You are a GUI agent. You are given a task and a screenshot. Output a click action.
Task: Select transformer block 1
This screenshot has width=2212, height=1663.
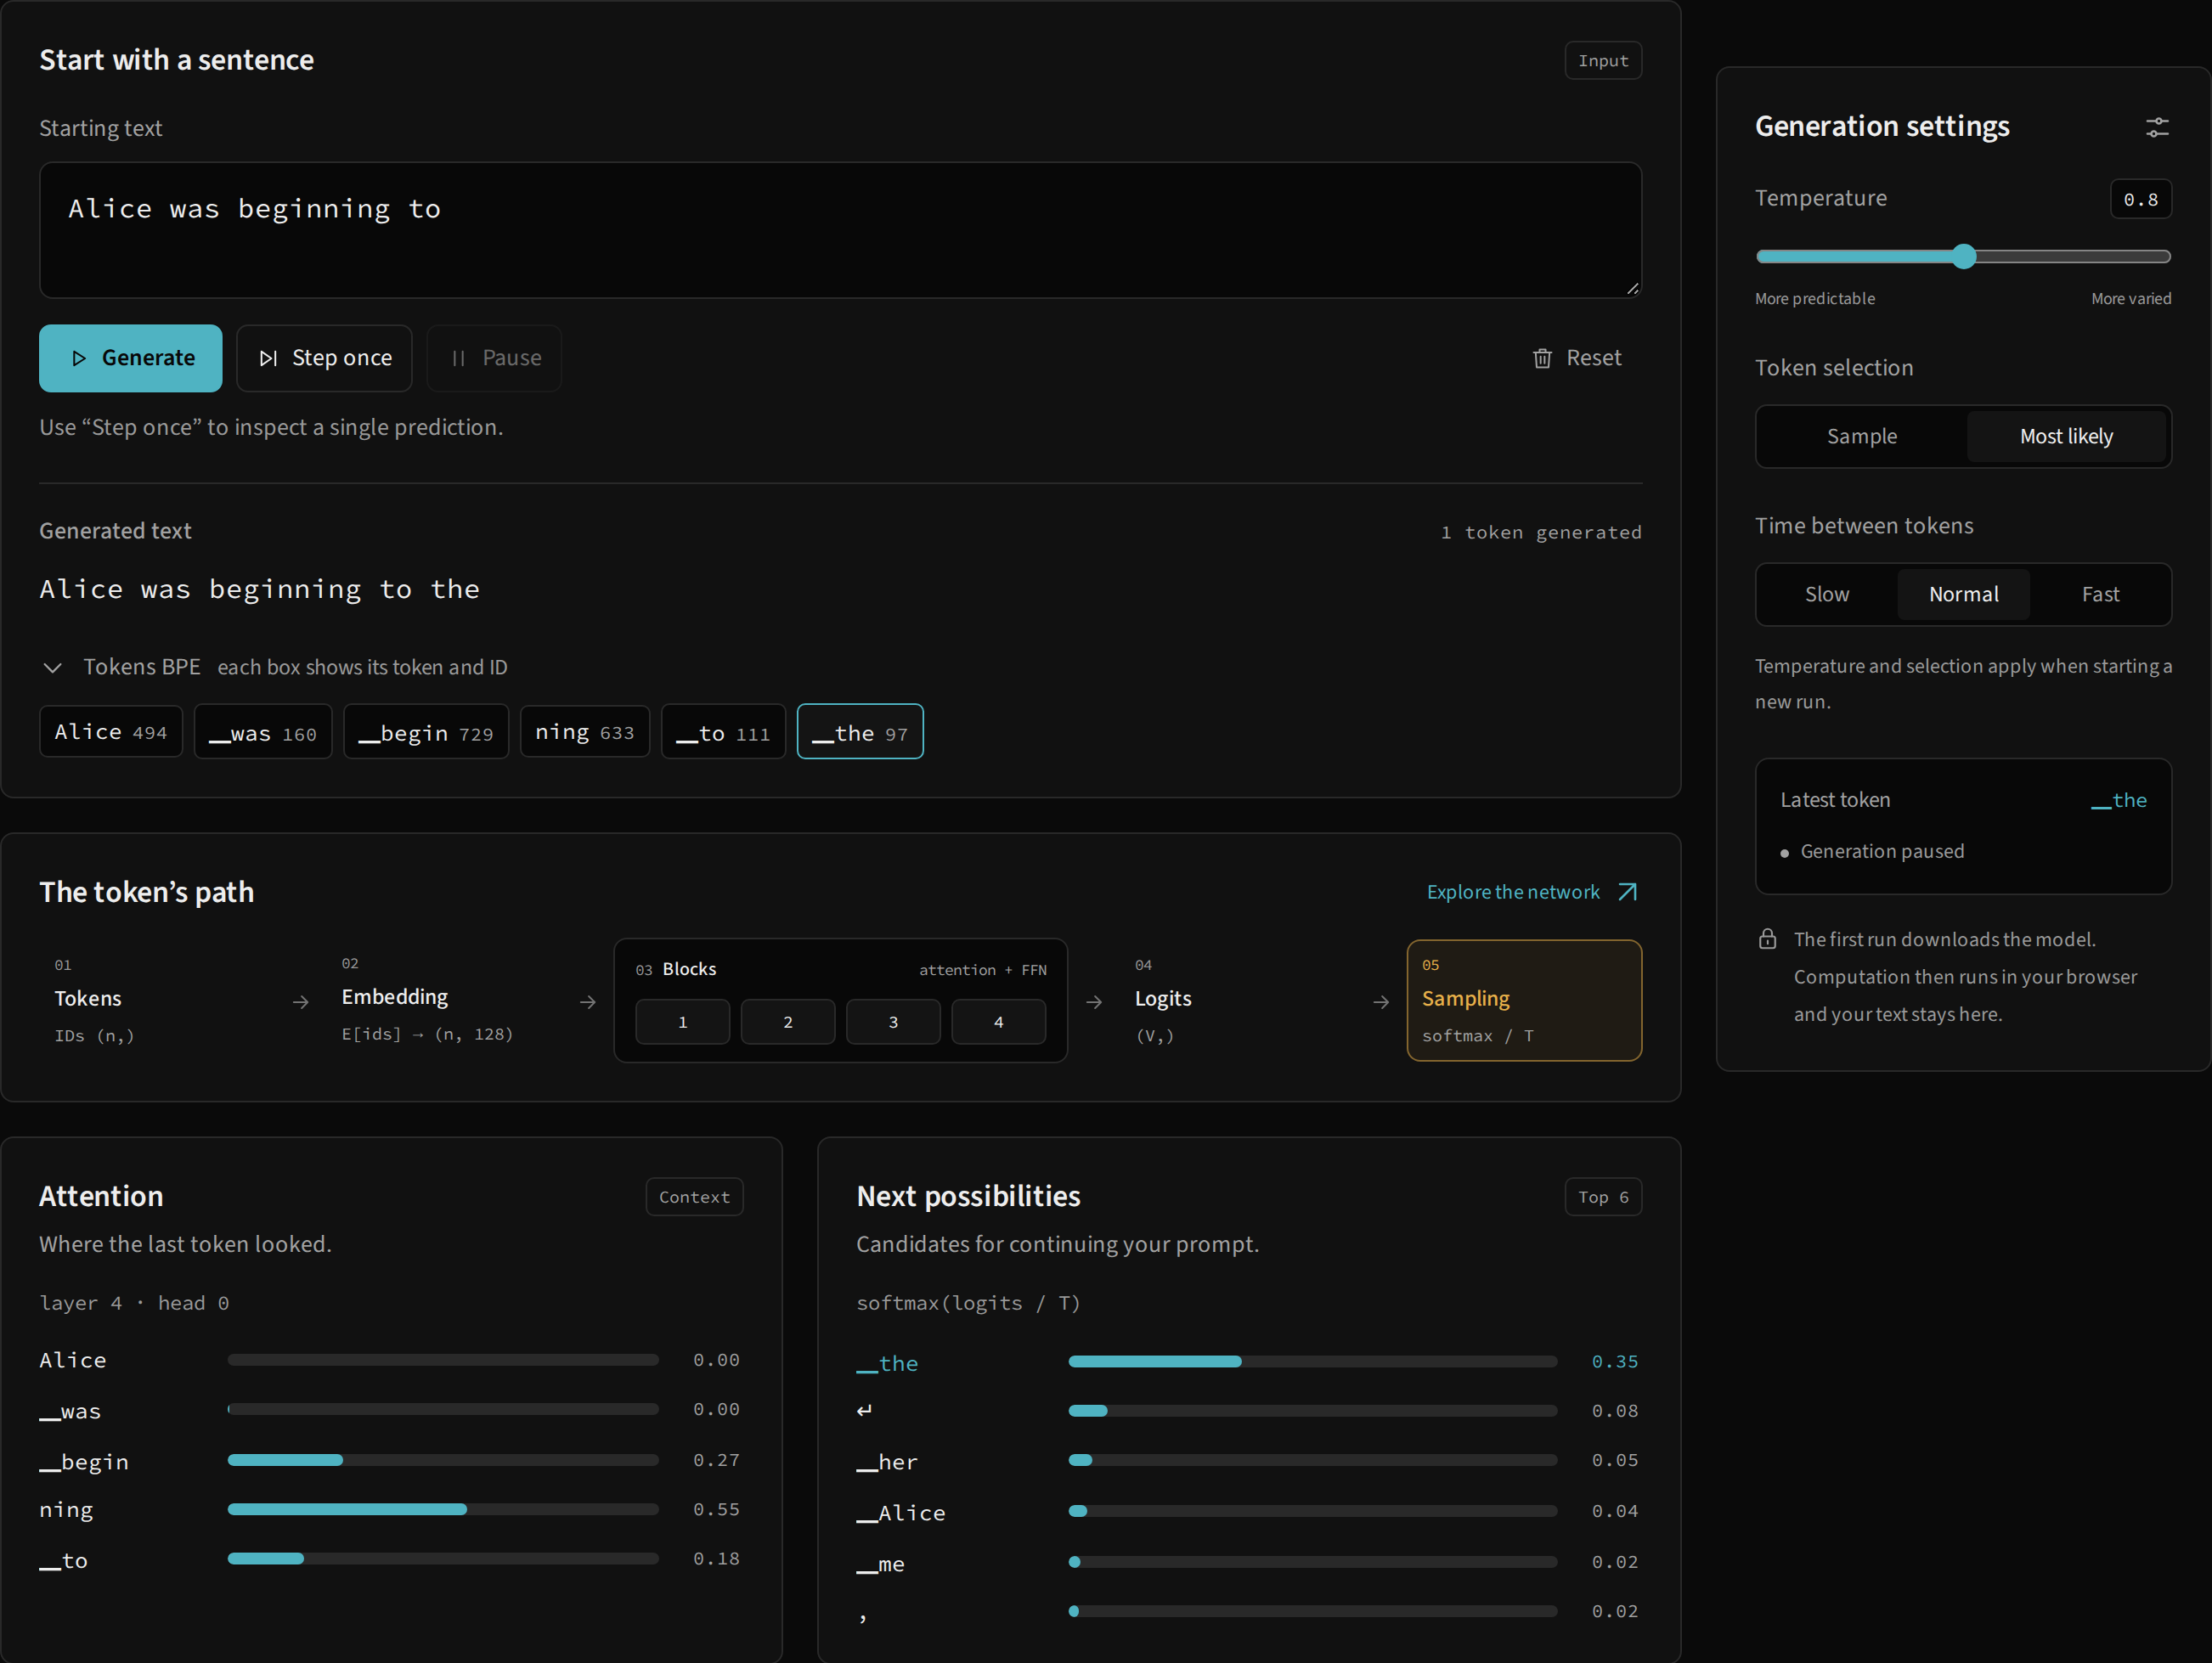tap(683, 1022)
